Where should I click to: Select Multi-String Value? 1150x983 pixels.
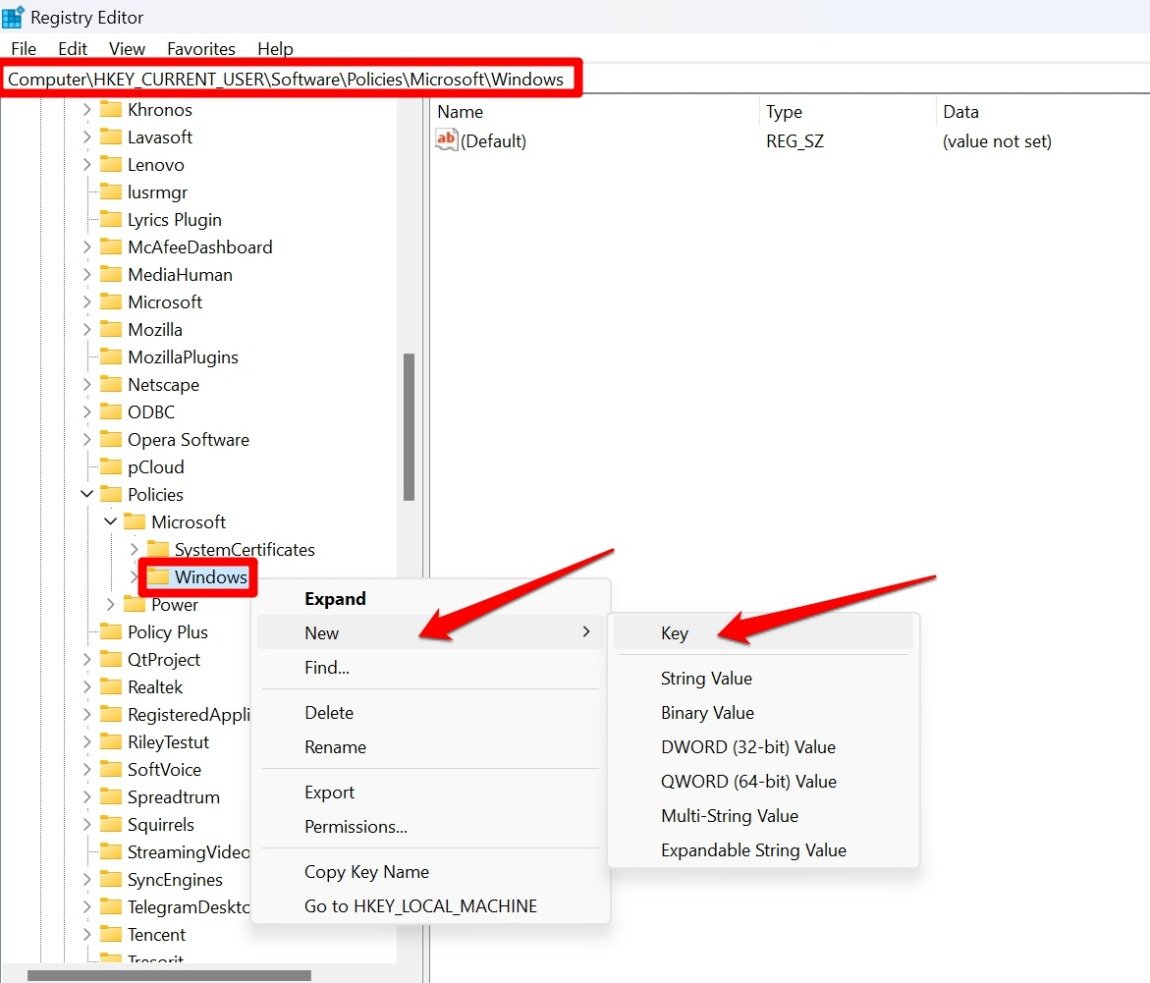(x=763, y=816)
